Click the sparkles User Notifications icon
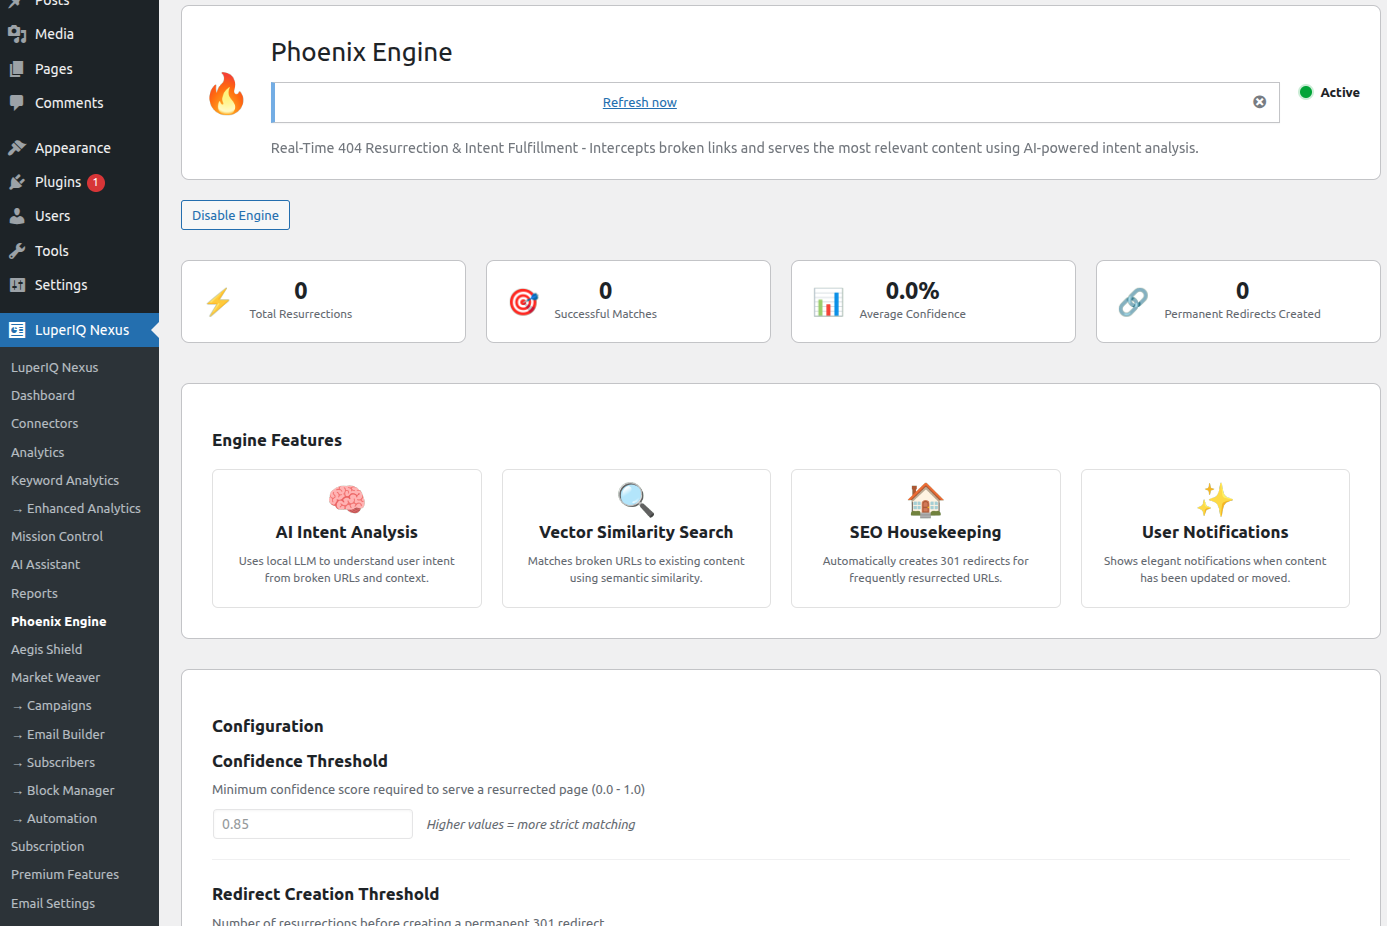The width and height of the screenshot is (1387, 926). tap(1215, 499)
